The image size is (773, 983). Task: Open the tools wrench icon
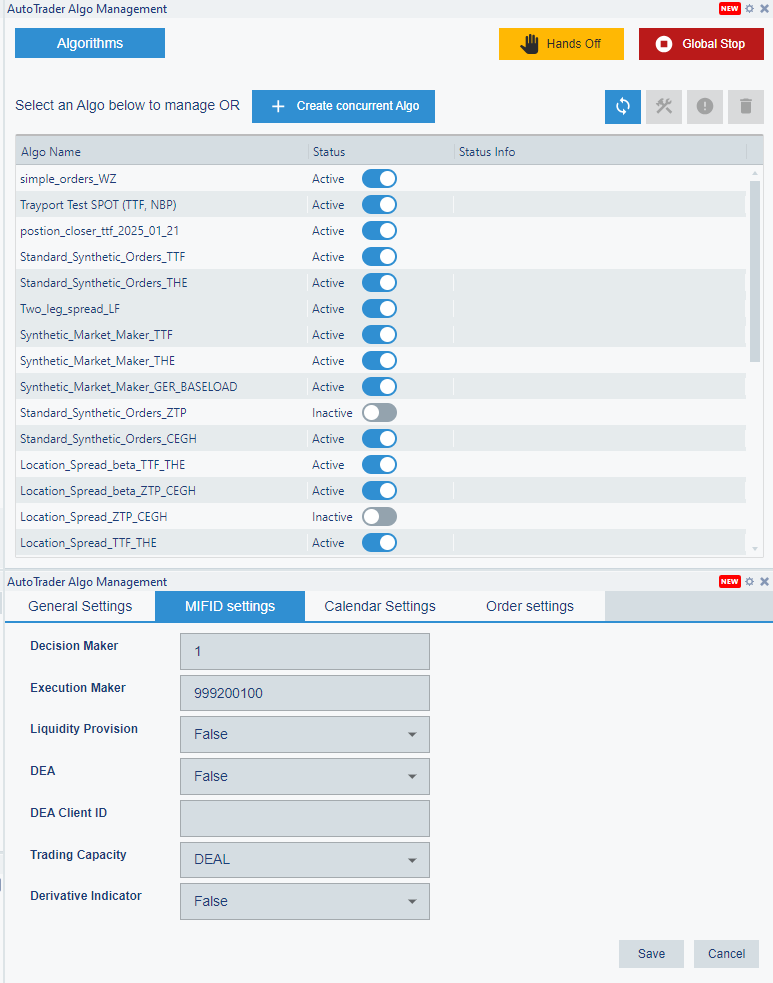663,106
